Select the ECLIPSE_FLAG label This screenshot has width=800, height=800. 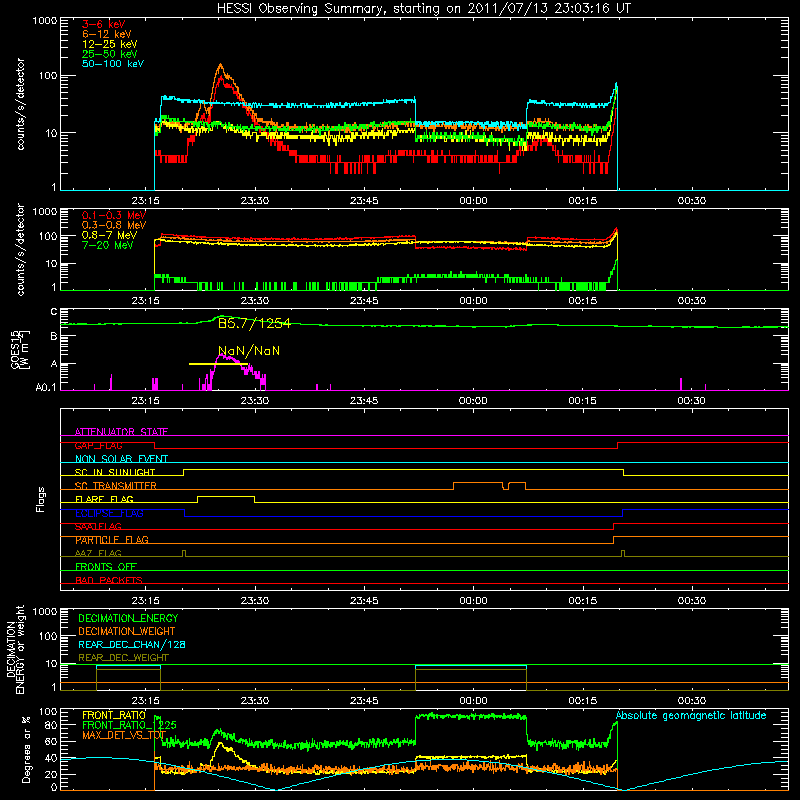point(109,513)
